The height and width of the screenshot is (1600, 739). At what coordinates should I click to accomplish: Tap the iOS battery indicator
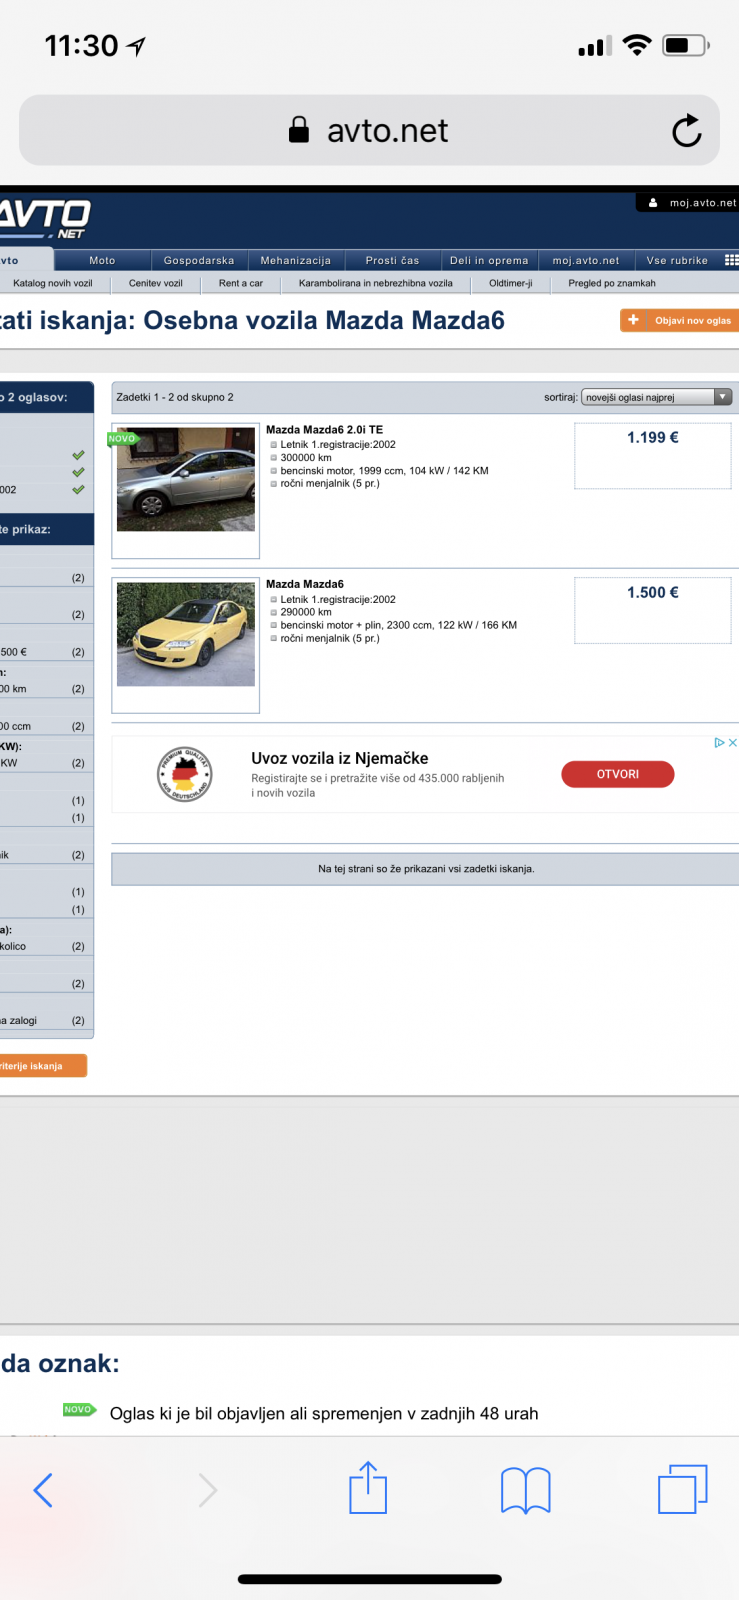coord(686,45)
